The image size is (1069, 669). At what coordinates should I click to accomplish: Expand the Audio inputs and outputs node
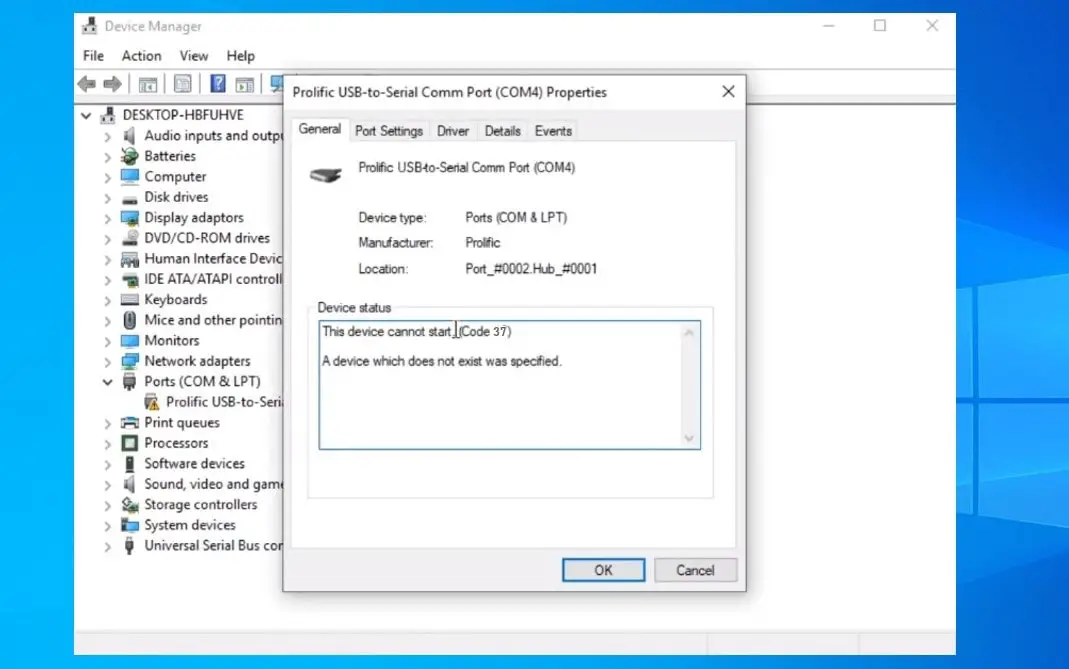108,136
